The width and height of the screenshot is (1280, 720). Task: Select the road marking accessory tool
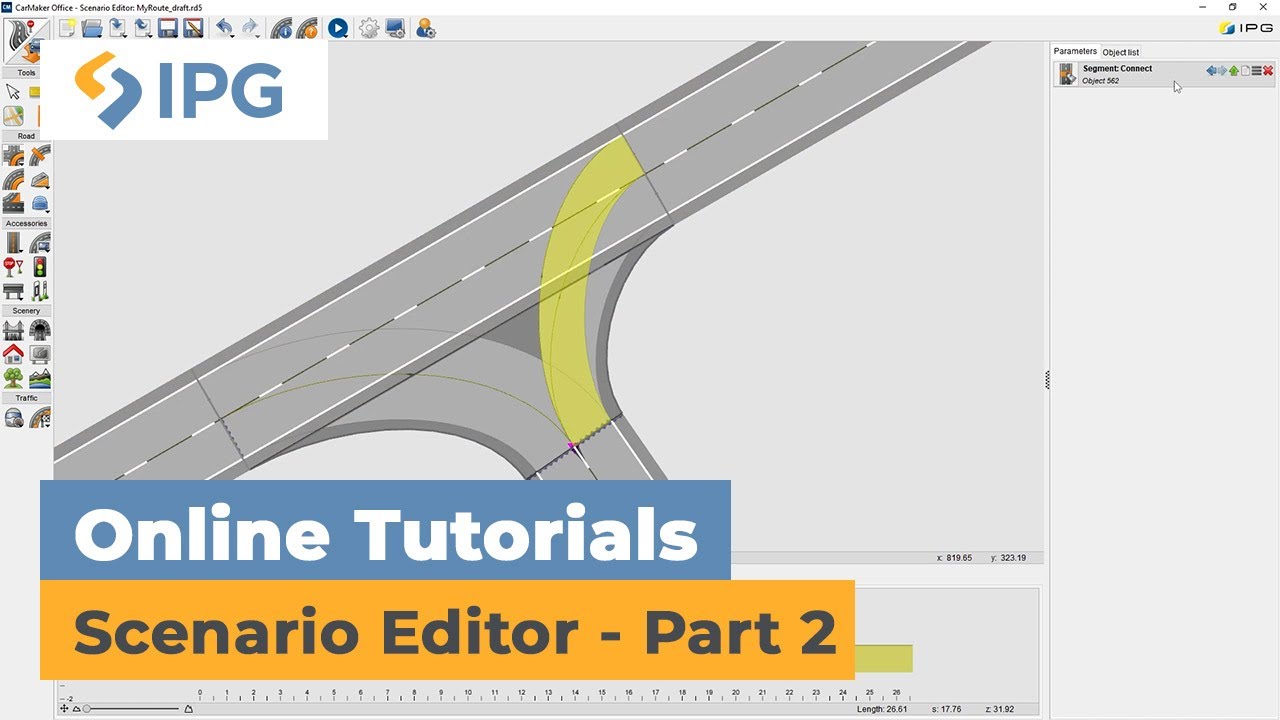point(14,243)
